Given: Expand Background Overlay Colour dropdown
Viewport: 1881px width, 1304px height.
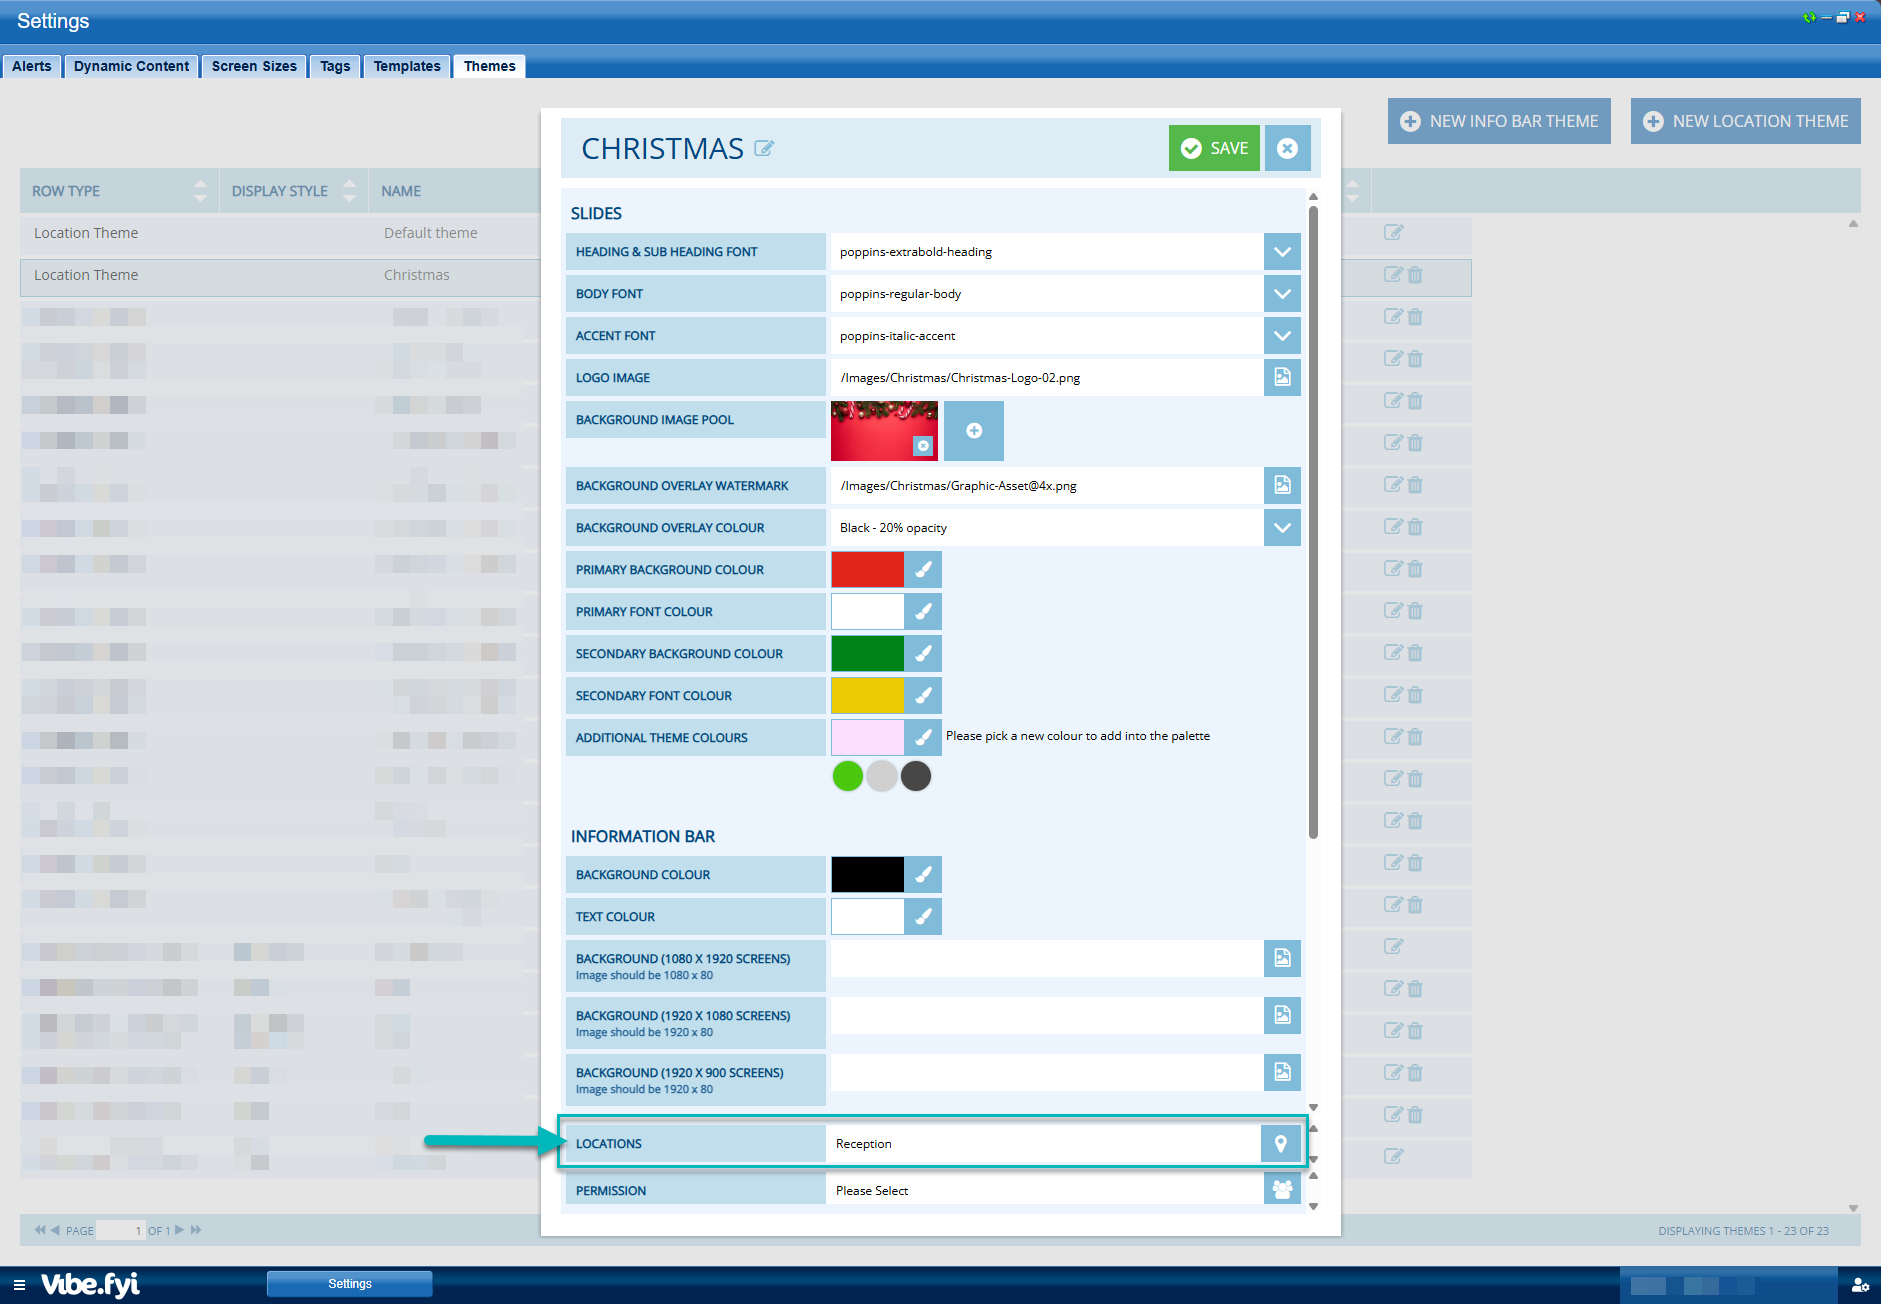Looking at the screenshot, I should tap(1282, 528).
